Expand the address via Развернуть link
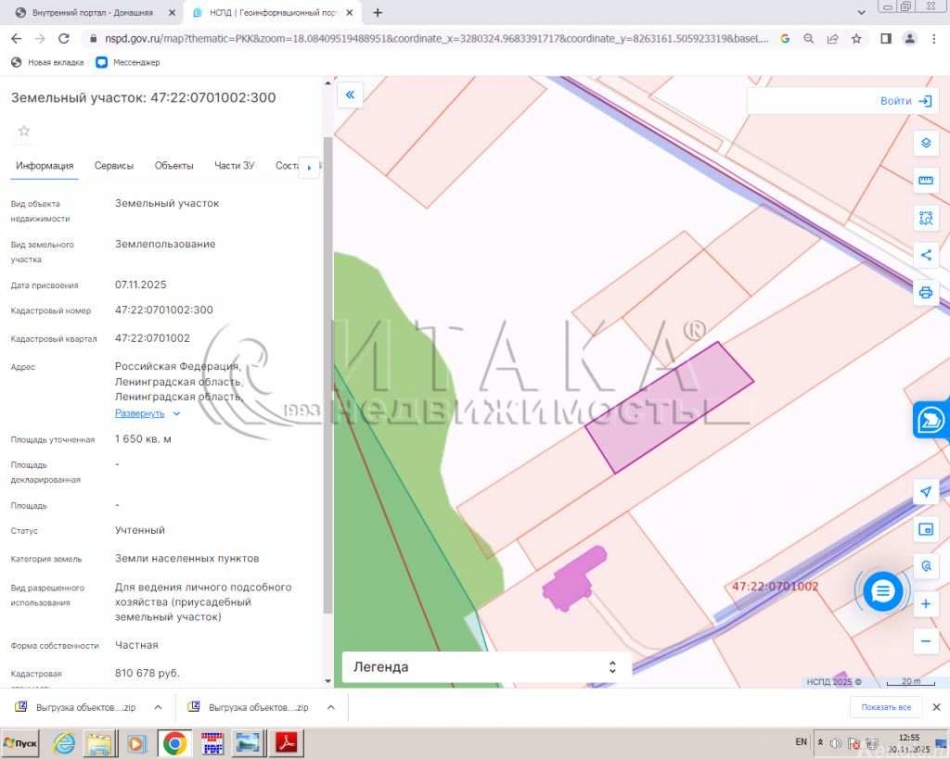 140,412
